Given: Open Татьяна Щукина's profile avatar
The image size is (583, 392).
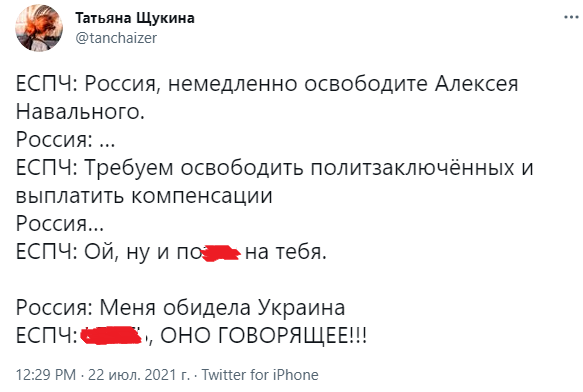Looking at the screenshot, I should 39,28.
